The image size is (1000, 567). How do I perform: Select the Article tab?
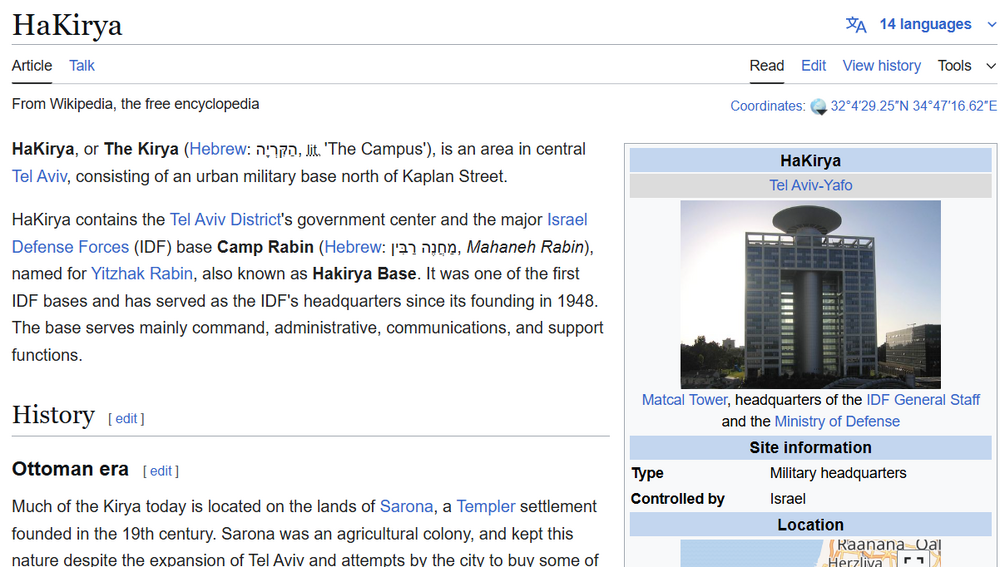[x=32, y=66]
